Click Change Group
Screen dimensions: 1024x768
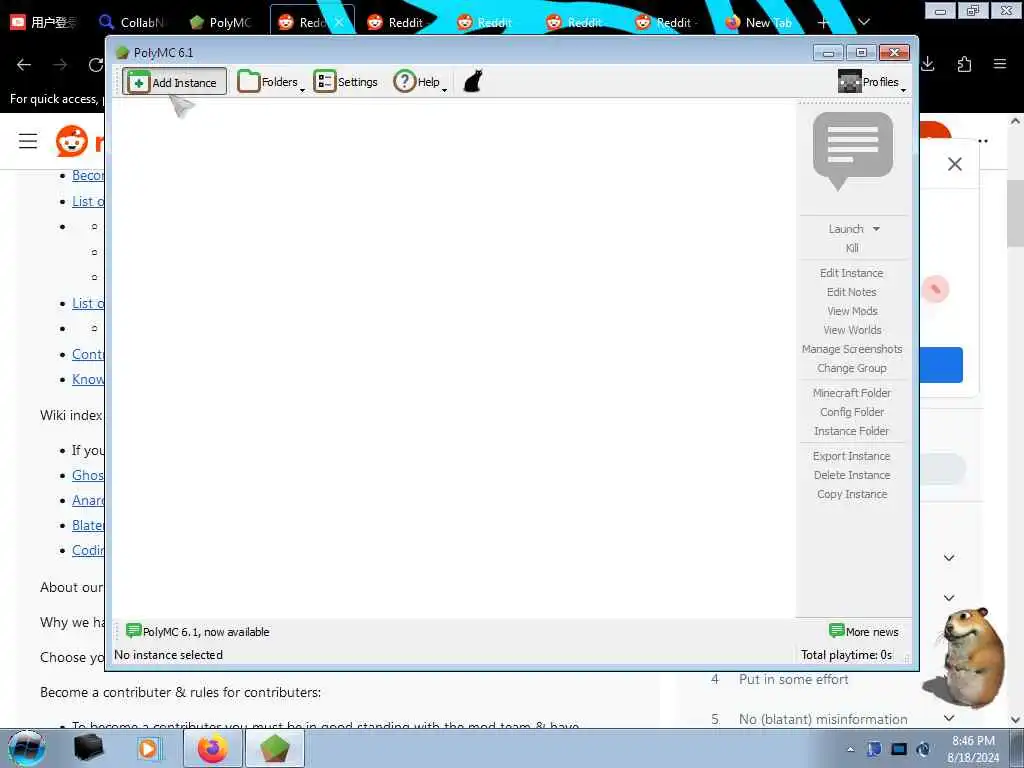pyautogui.click(x=852, y=368)
